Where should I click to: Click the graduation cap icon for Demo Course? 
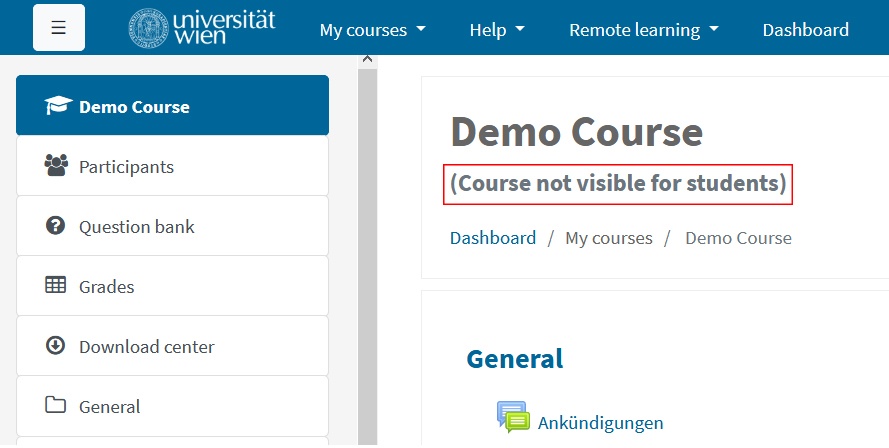(x=58, y=105)
